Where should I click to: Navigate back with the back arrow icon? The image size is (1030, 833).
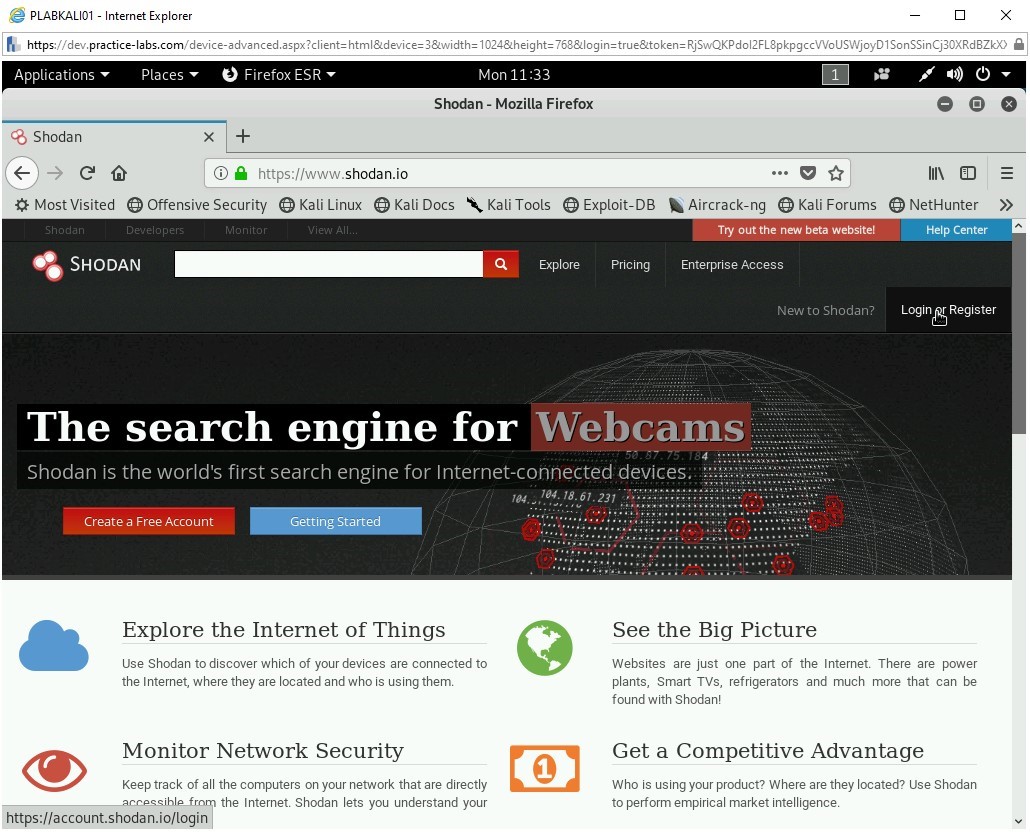[22, 172]
